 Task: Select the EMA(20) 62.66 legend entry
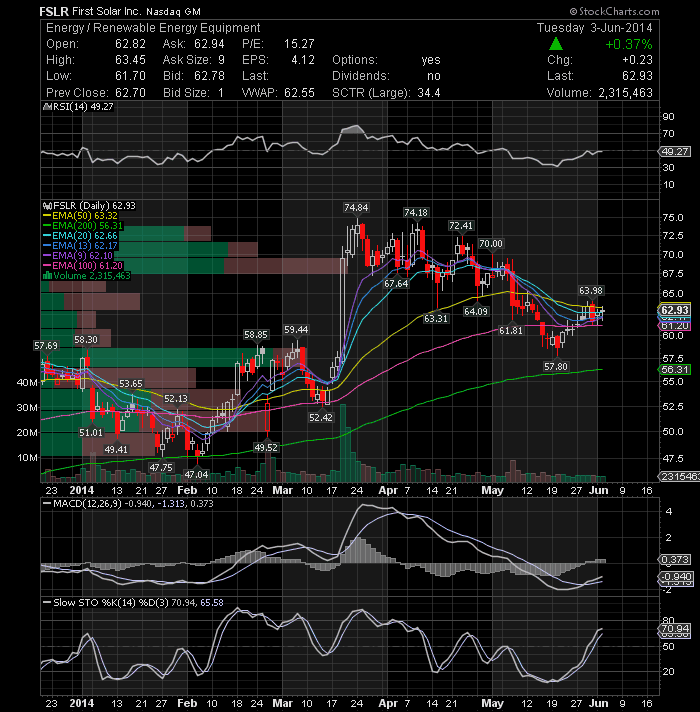tap(80, 236)
